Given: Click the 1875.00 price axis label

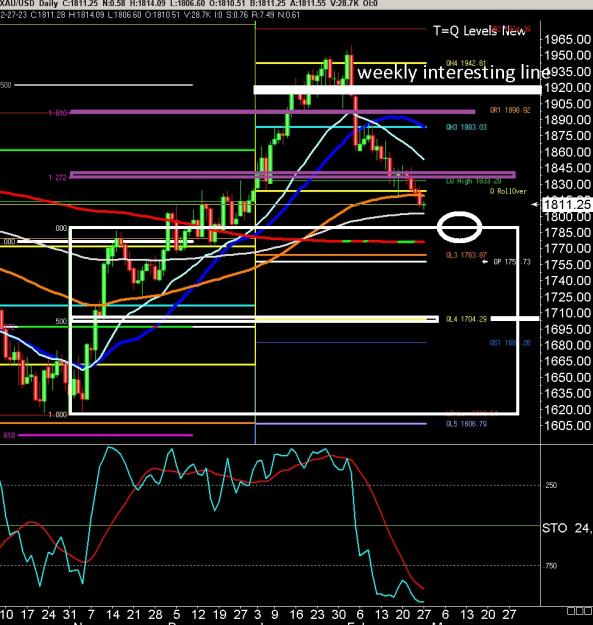Looking at the screenshot, I should (567, 136).
